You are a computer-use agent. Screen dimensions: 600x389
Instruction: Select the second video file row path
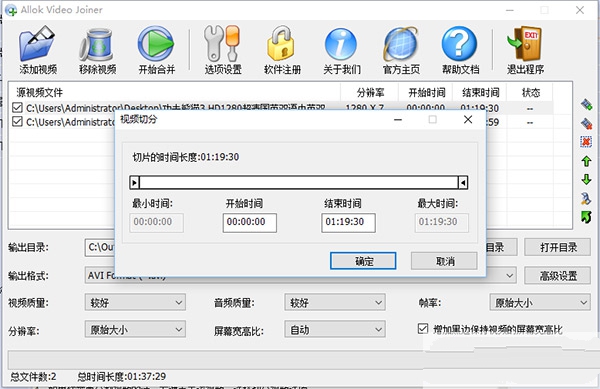pos(70,122)
